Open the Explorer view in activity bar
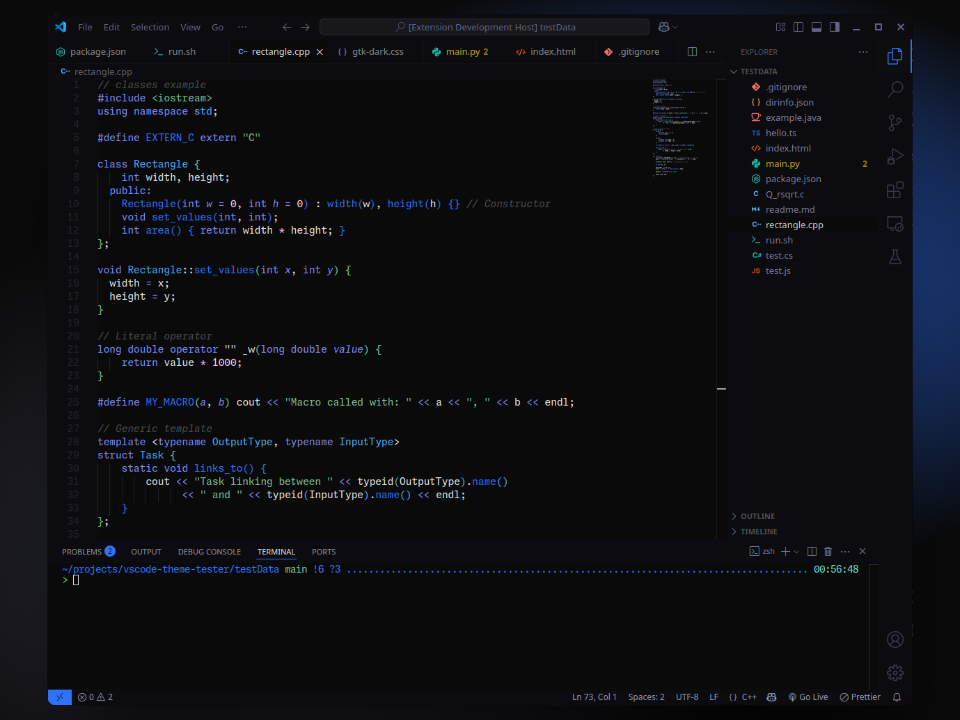Image resolution: width=960 pixels, height=720 pixels. (x=894, y=56)
